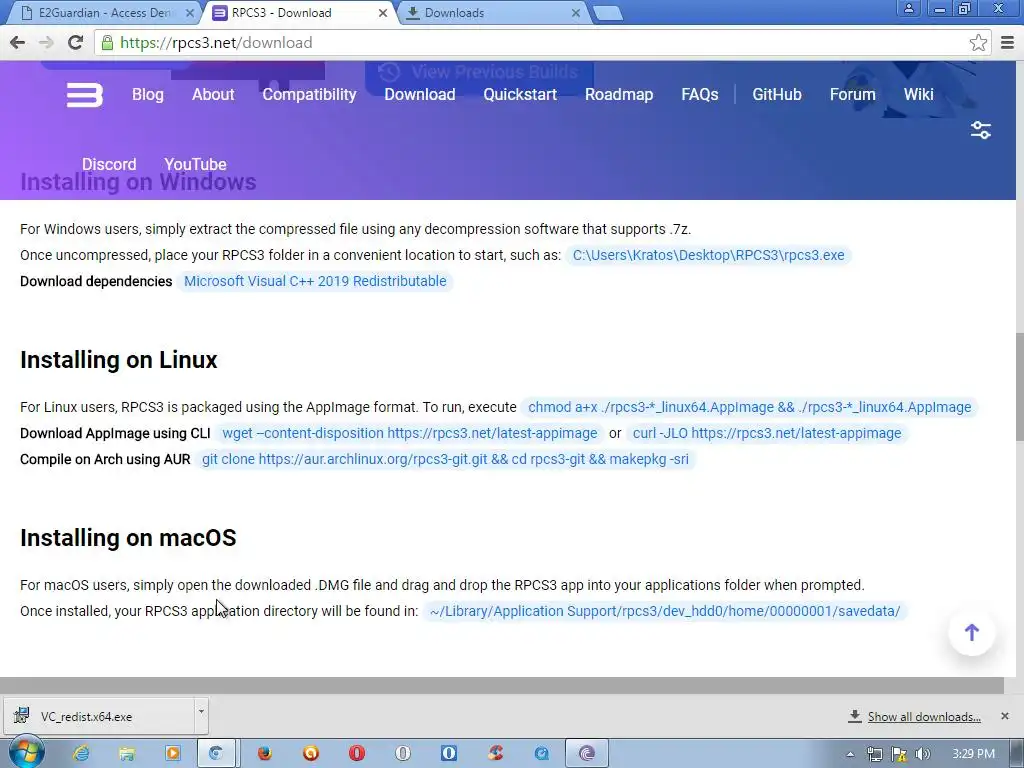
Task: Open the Compatibility page
Action: pos(310,95)
